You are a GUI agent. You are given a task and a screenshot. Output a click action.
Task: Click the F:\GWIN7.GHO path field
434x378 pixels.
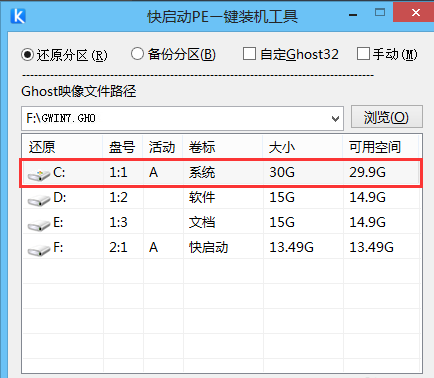(x=182, y=119)
